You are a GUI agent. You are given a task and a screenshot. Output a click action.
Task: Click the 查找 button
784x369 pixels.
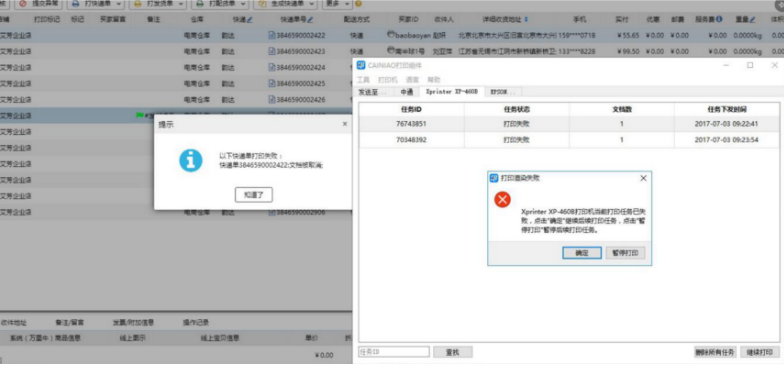(x=452, y=352)
